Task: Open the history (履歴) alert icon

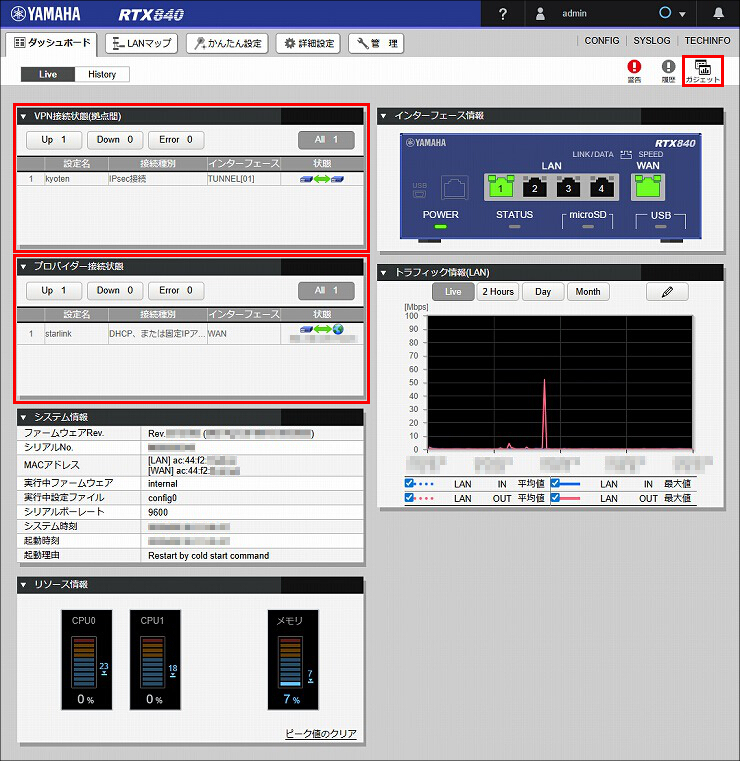Action: (x=668, y=70)
